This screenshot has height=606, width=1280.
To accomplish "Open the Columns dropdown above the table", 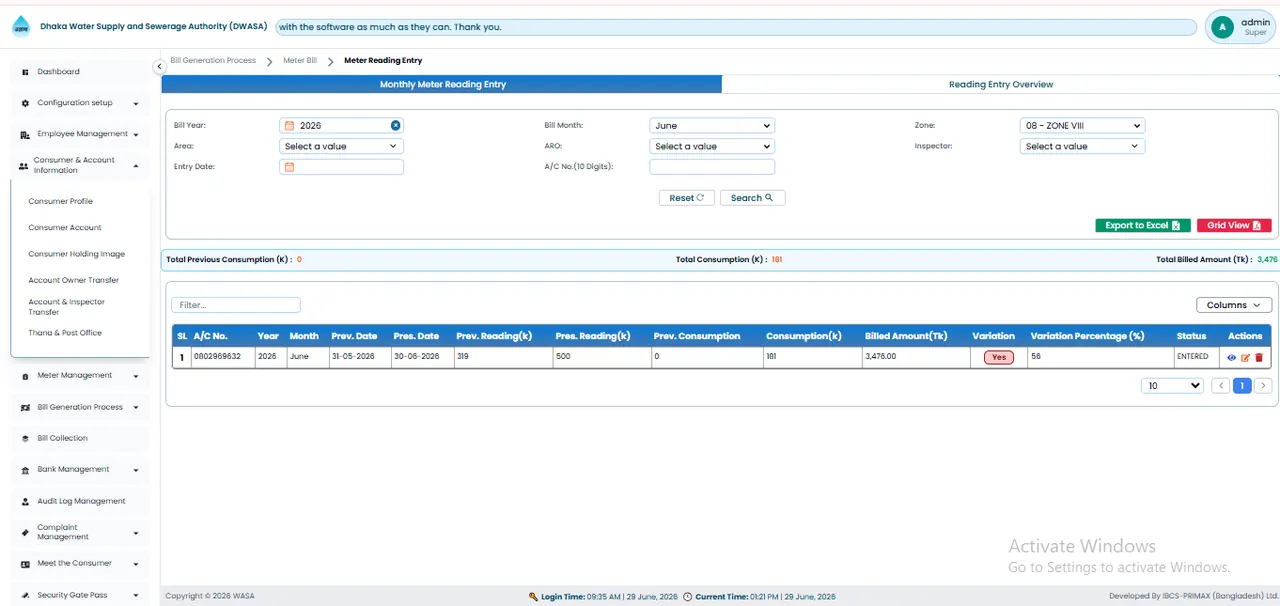I will (x=1234, y=305).
